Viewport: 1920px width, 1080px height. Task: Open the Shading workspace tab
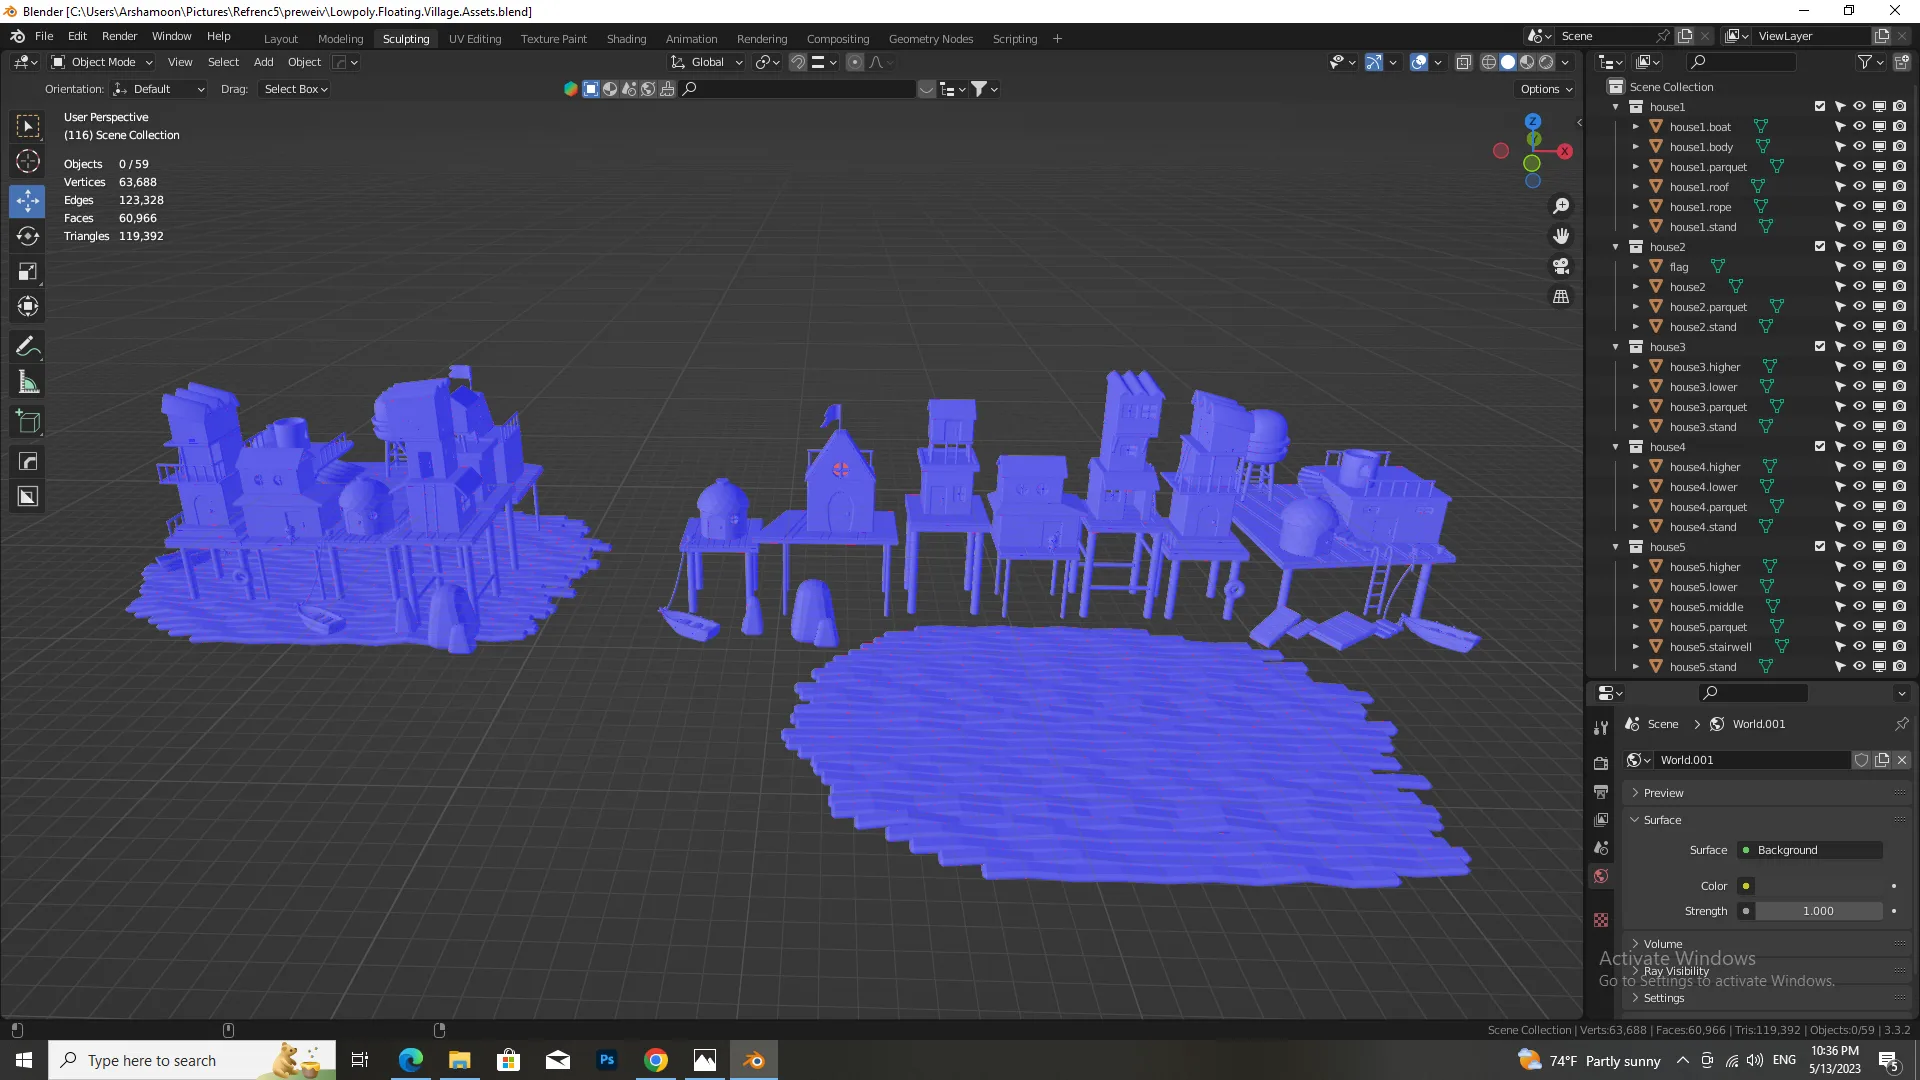[626, 38]
